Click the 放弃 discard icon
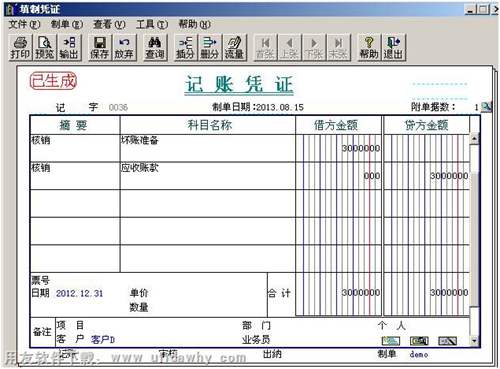Viewport: 500px width, 369px height. (124, 48)
